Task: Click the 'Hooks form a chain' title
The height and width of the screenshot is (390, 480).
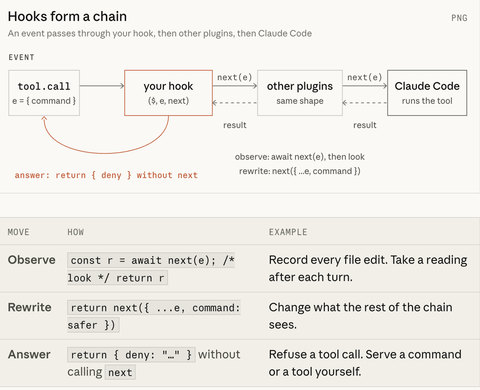Action: (67, 16)
